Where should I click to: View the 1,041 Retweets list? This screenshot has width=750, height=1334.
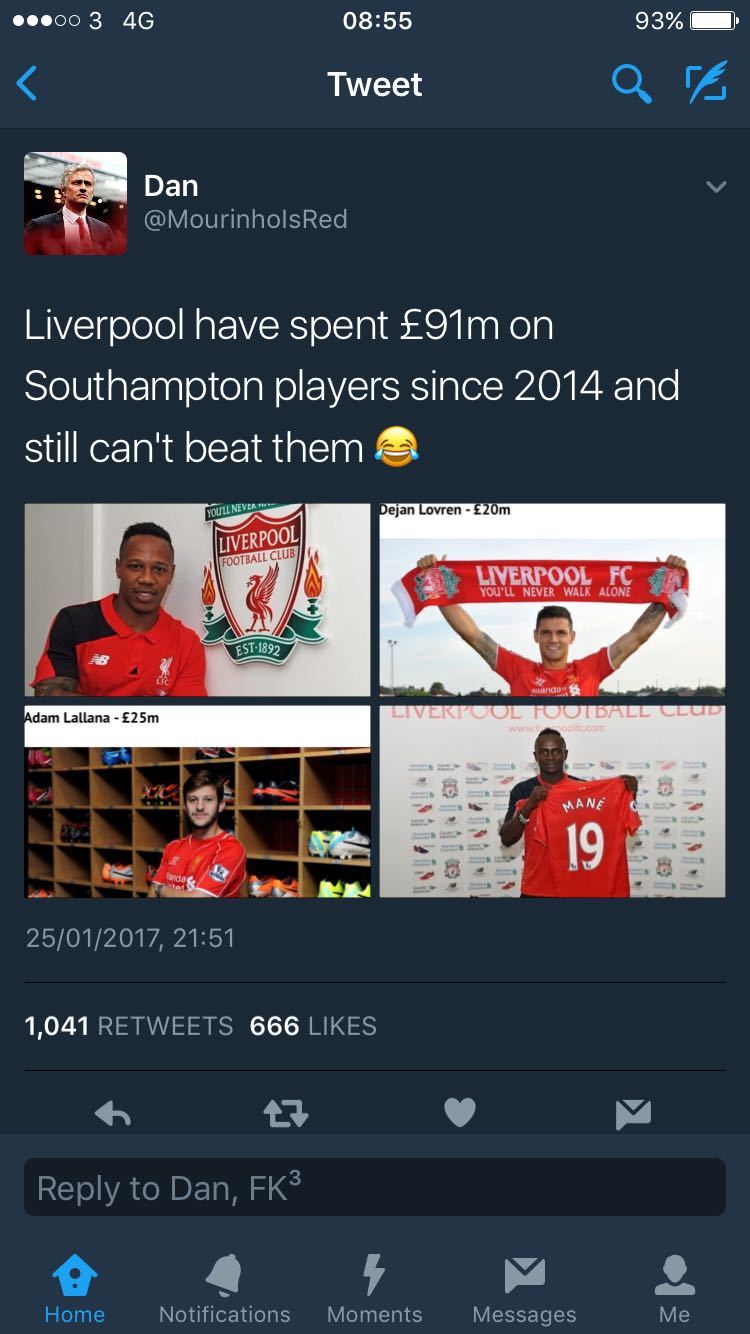click(x=129, y=1026)
